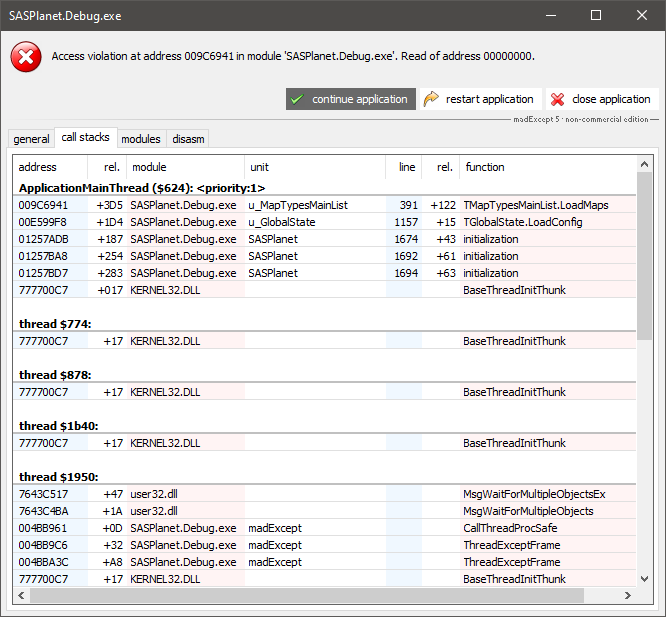Viewport: 666px width, 617px height.
Task: Select MsgWaitForMultipleObjectsEx row
Action: pos(325,494)
